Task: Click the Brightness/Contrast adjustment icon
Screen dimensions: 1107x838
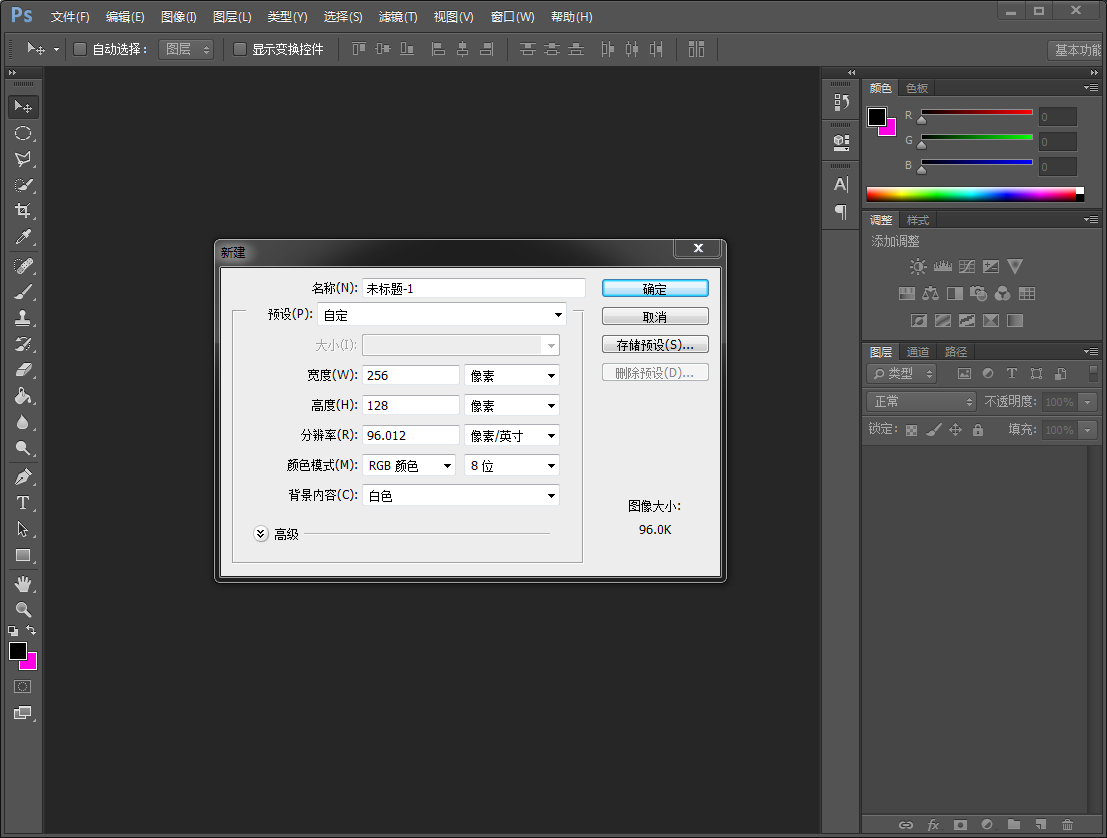Action: (918, 267)
